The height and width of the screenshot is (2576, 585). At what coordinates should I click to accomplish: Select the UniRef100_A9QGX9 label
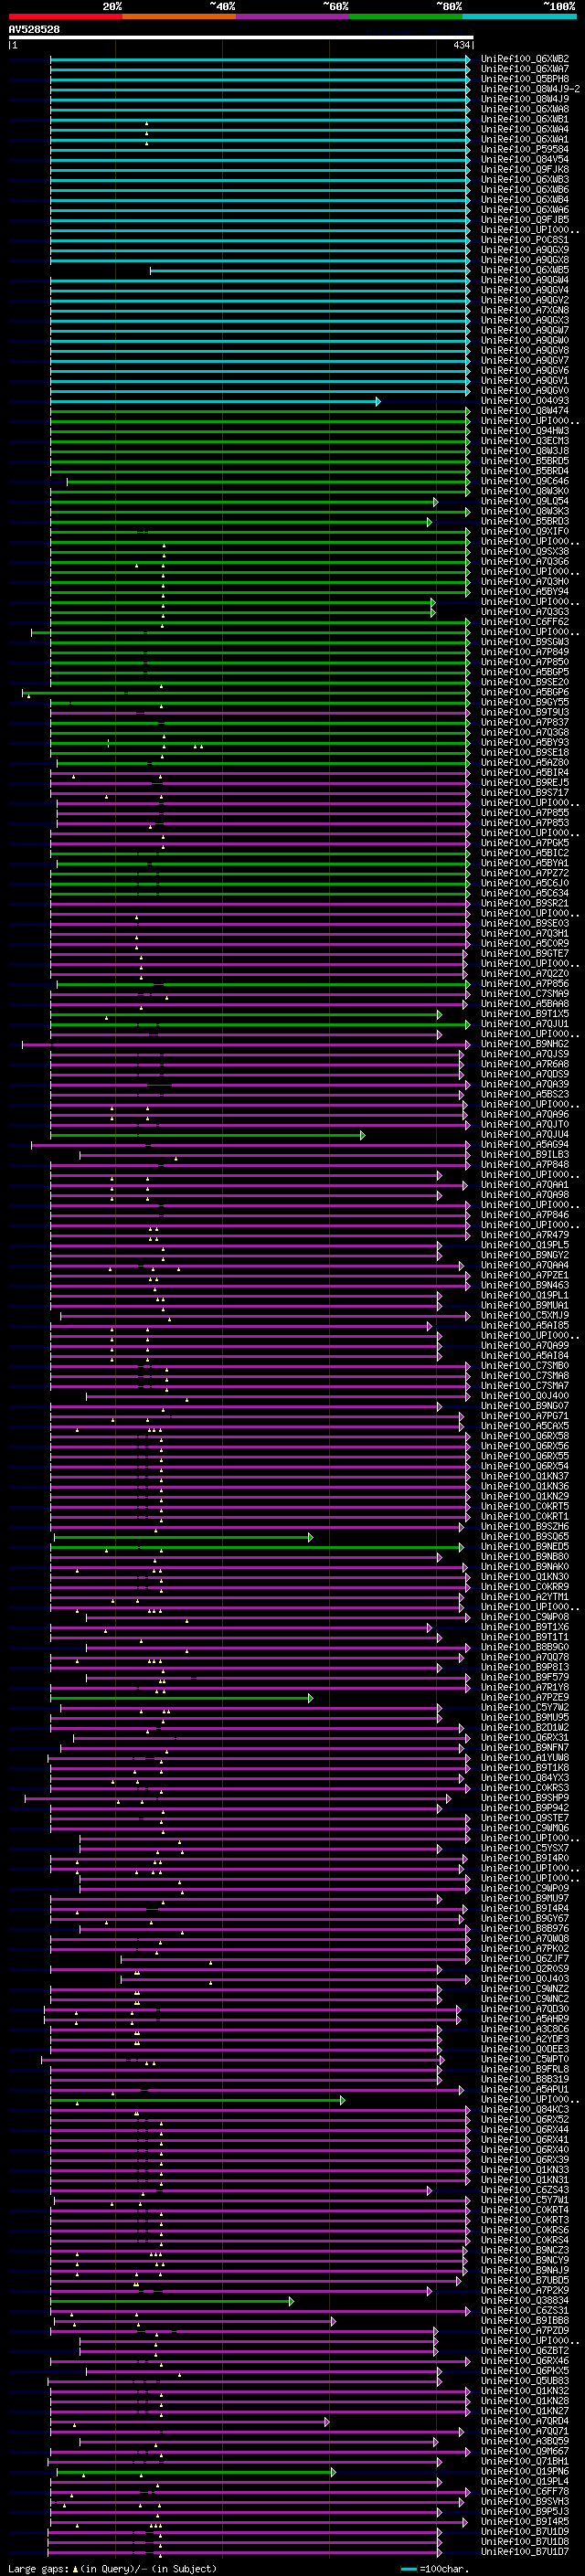tap(525, 250)
